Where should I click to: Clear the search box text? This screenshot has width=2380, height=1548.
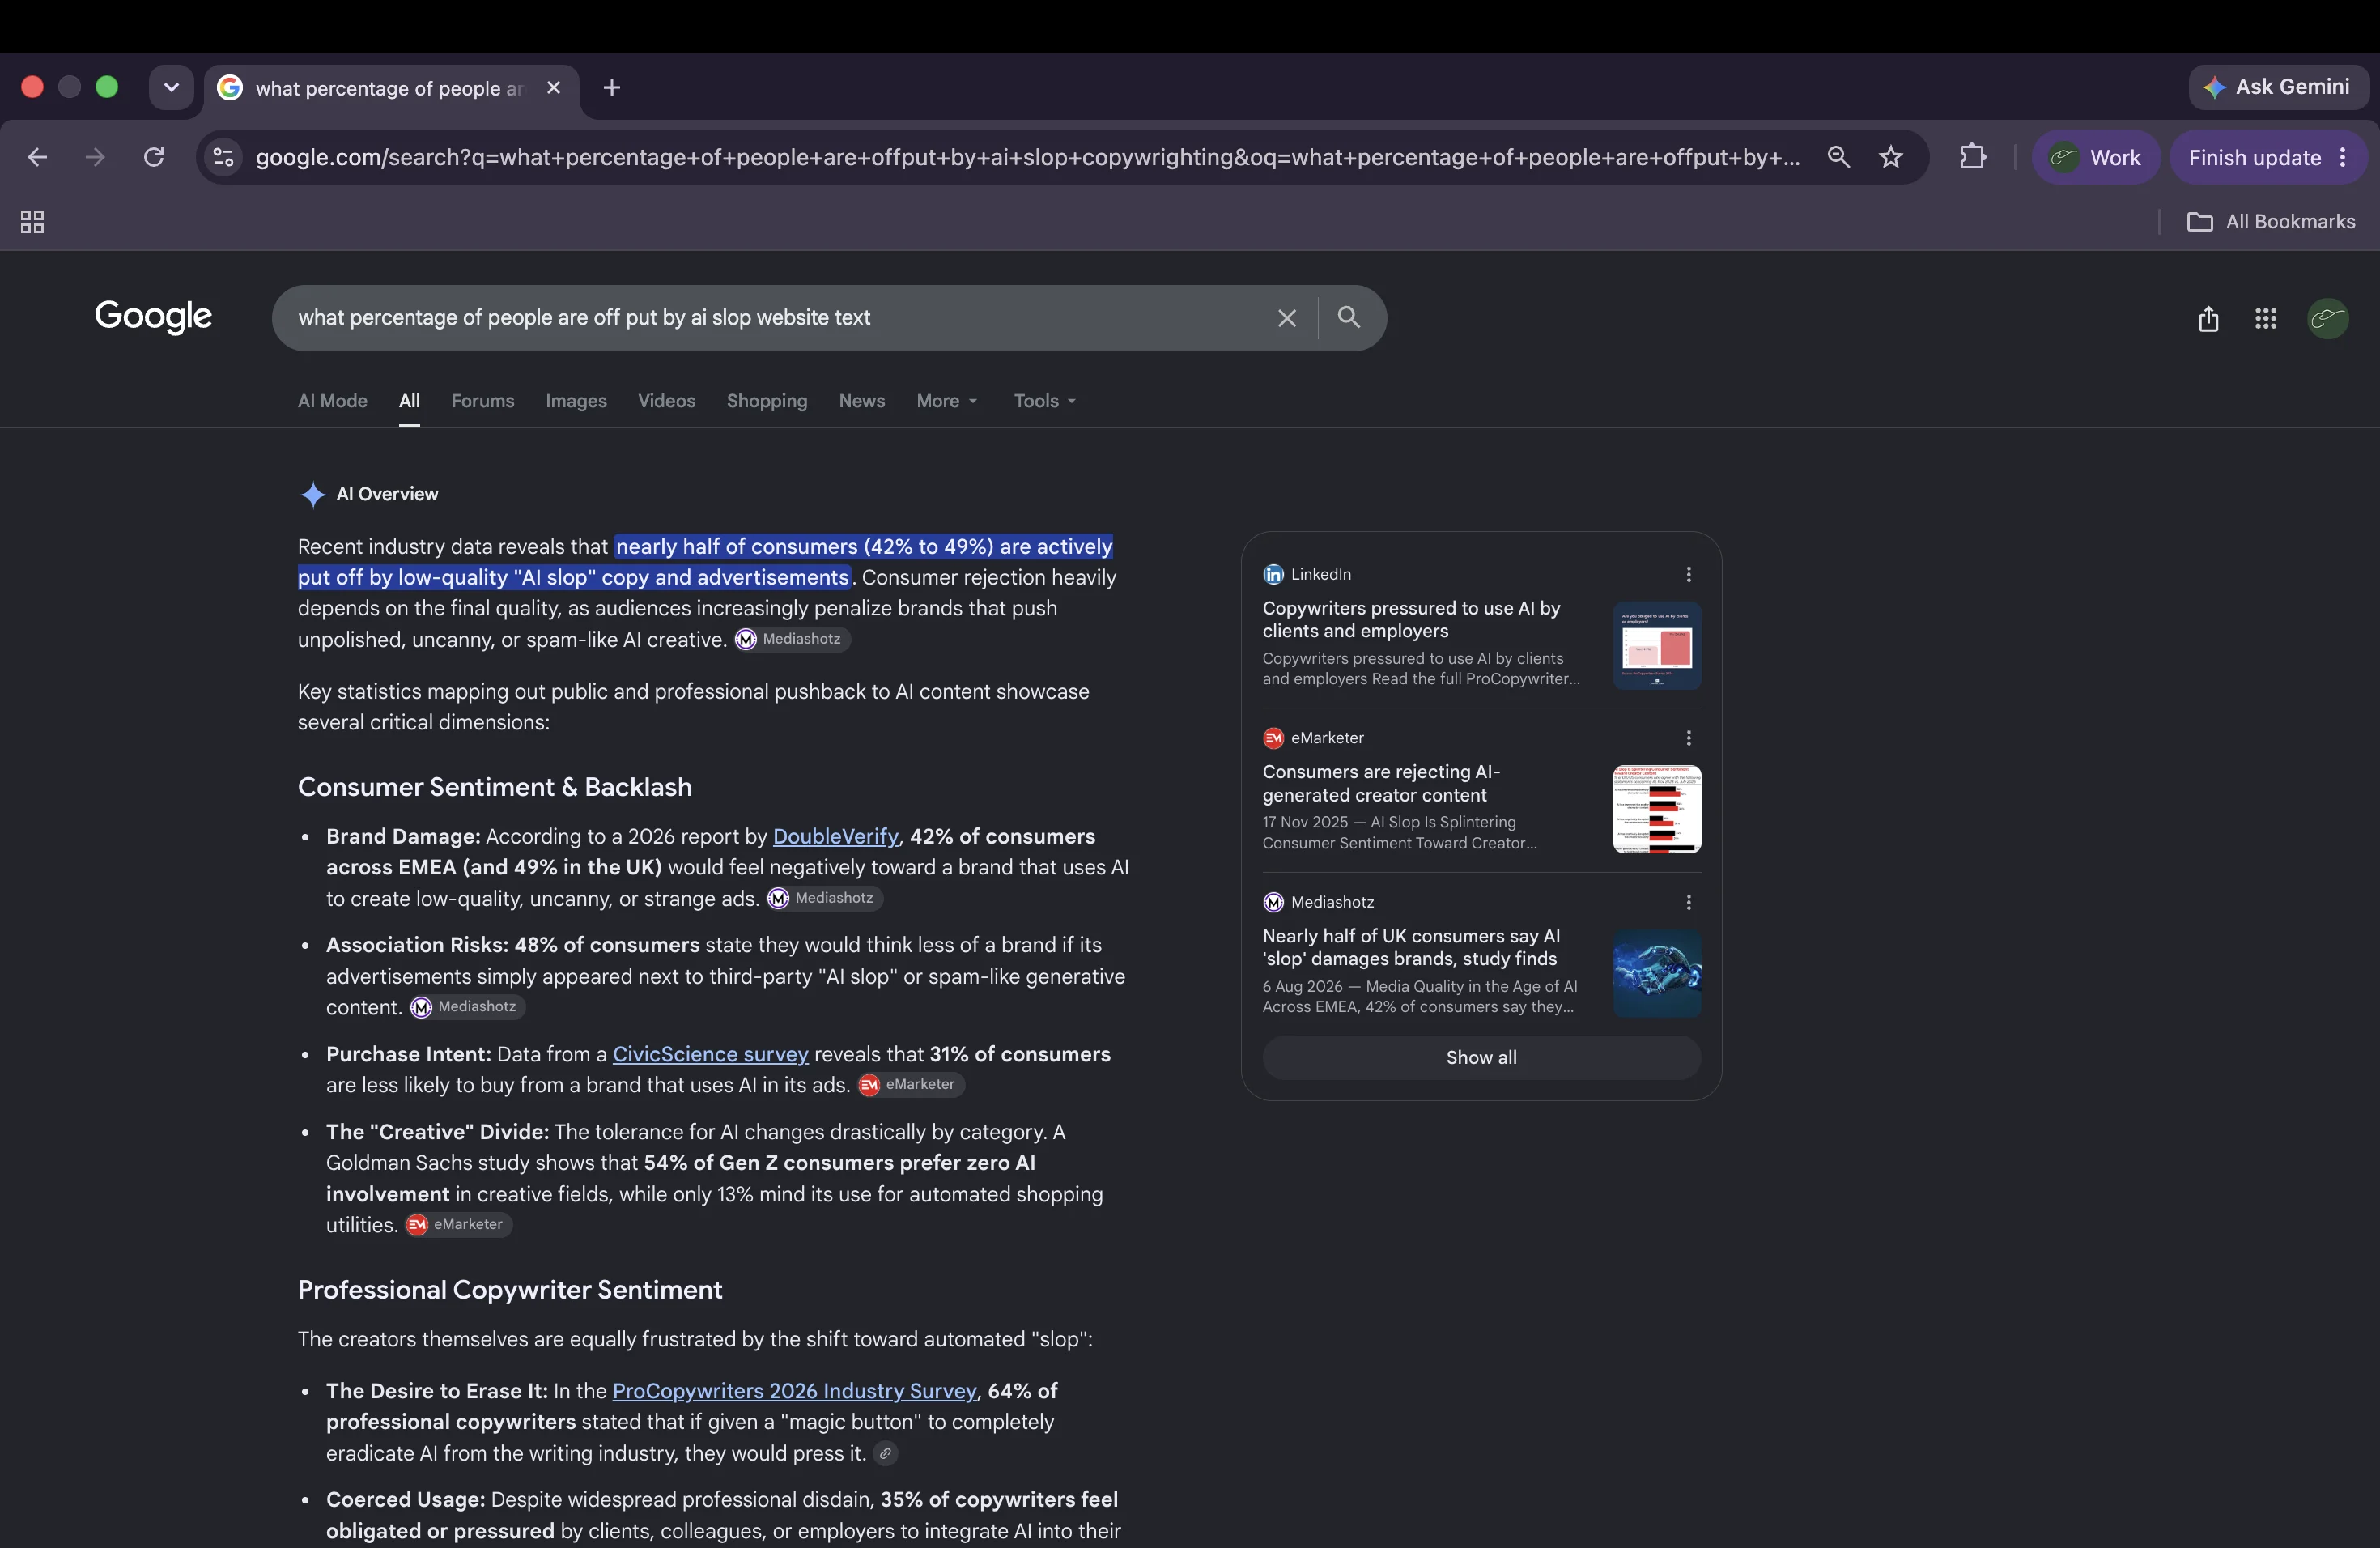tap(1286, 318)
